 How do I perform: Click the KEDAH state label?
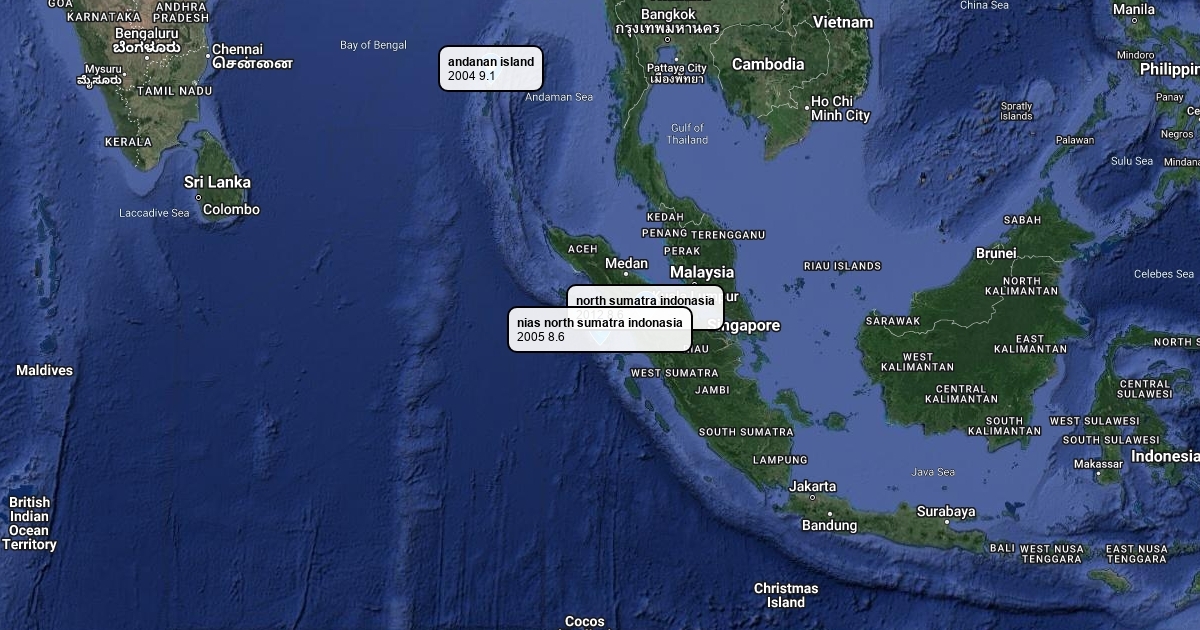tap(665, 217)
